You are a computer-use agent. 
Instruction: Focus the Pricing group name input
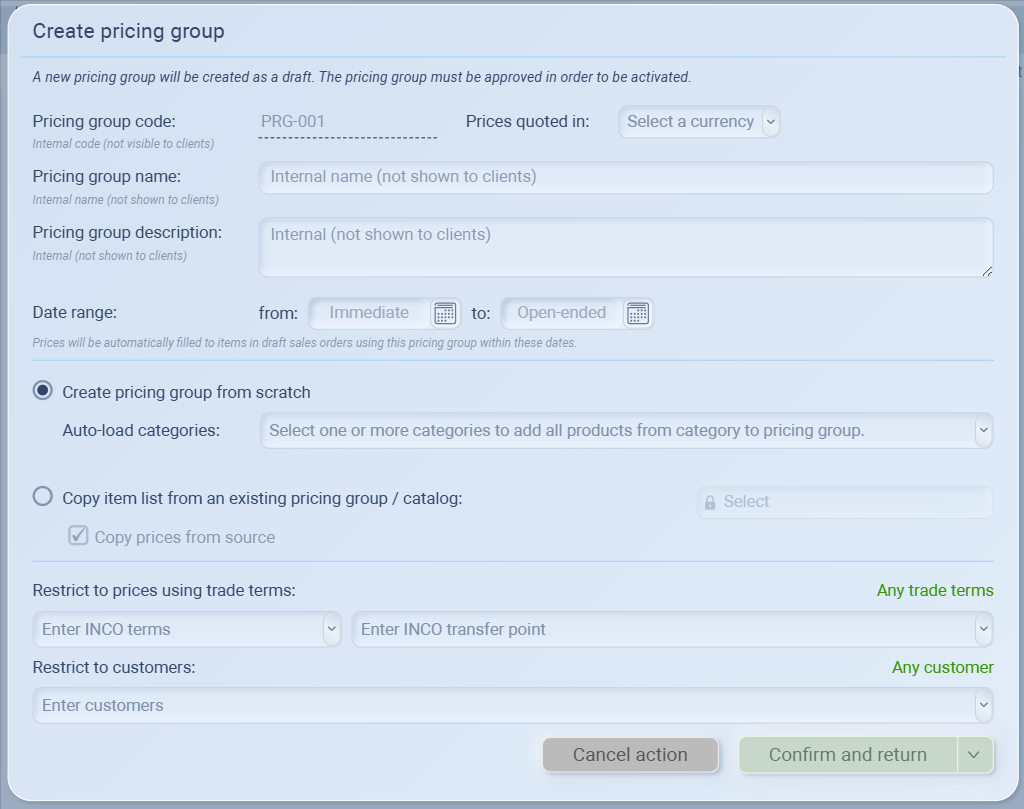626,177
